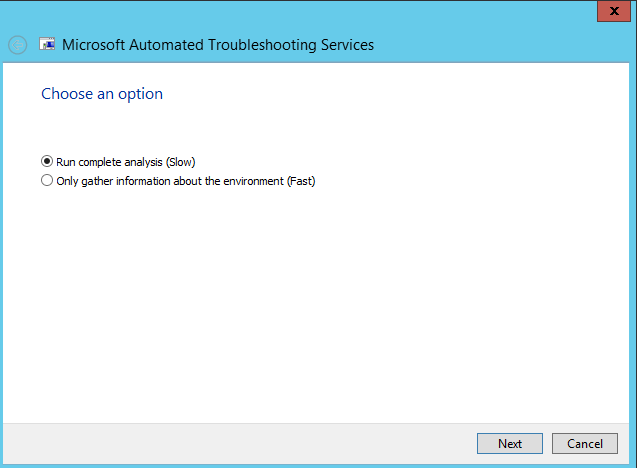Select the Run complete analysis radio button

[x=47, y=161]
